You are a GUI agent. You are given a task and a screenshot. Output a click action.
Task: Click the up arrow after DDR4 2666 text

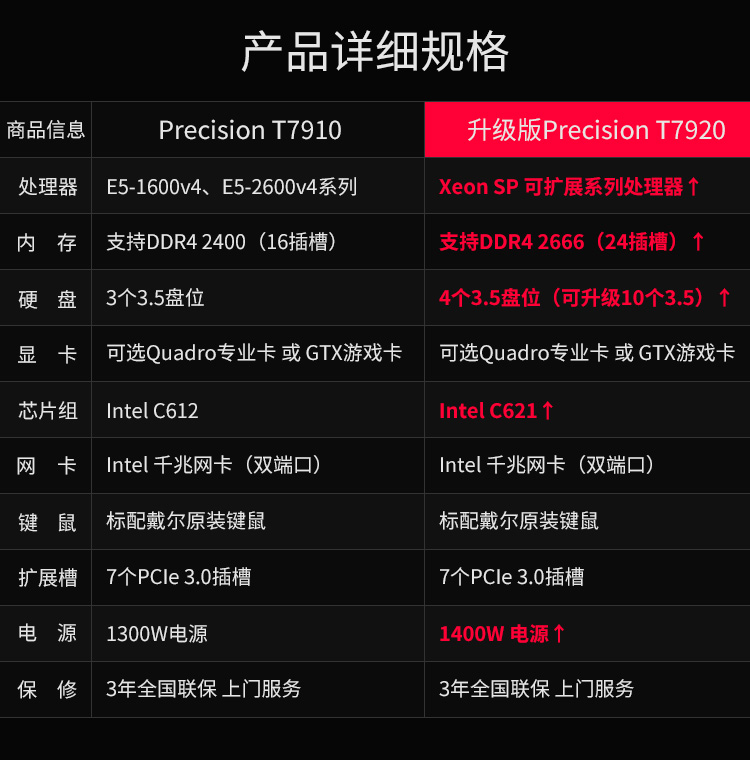(698, 242)
